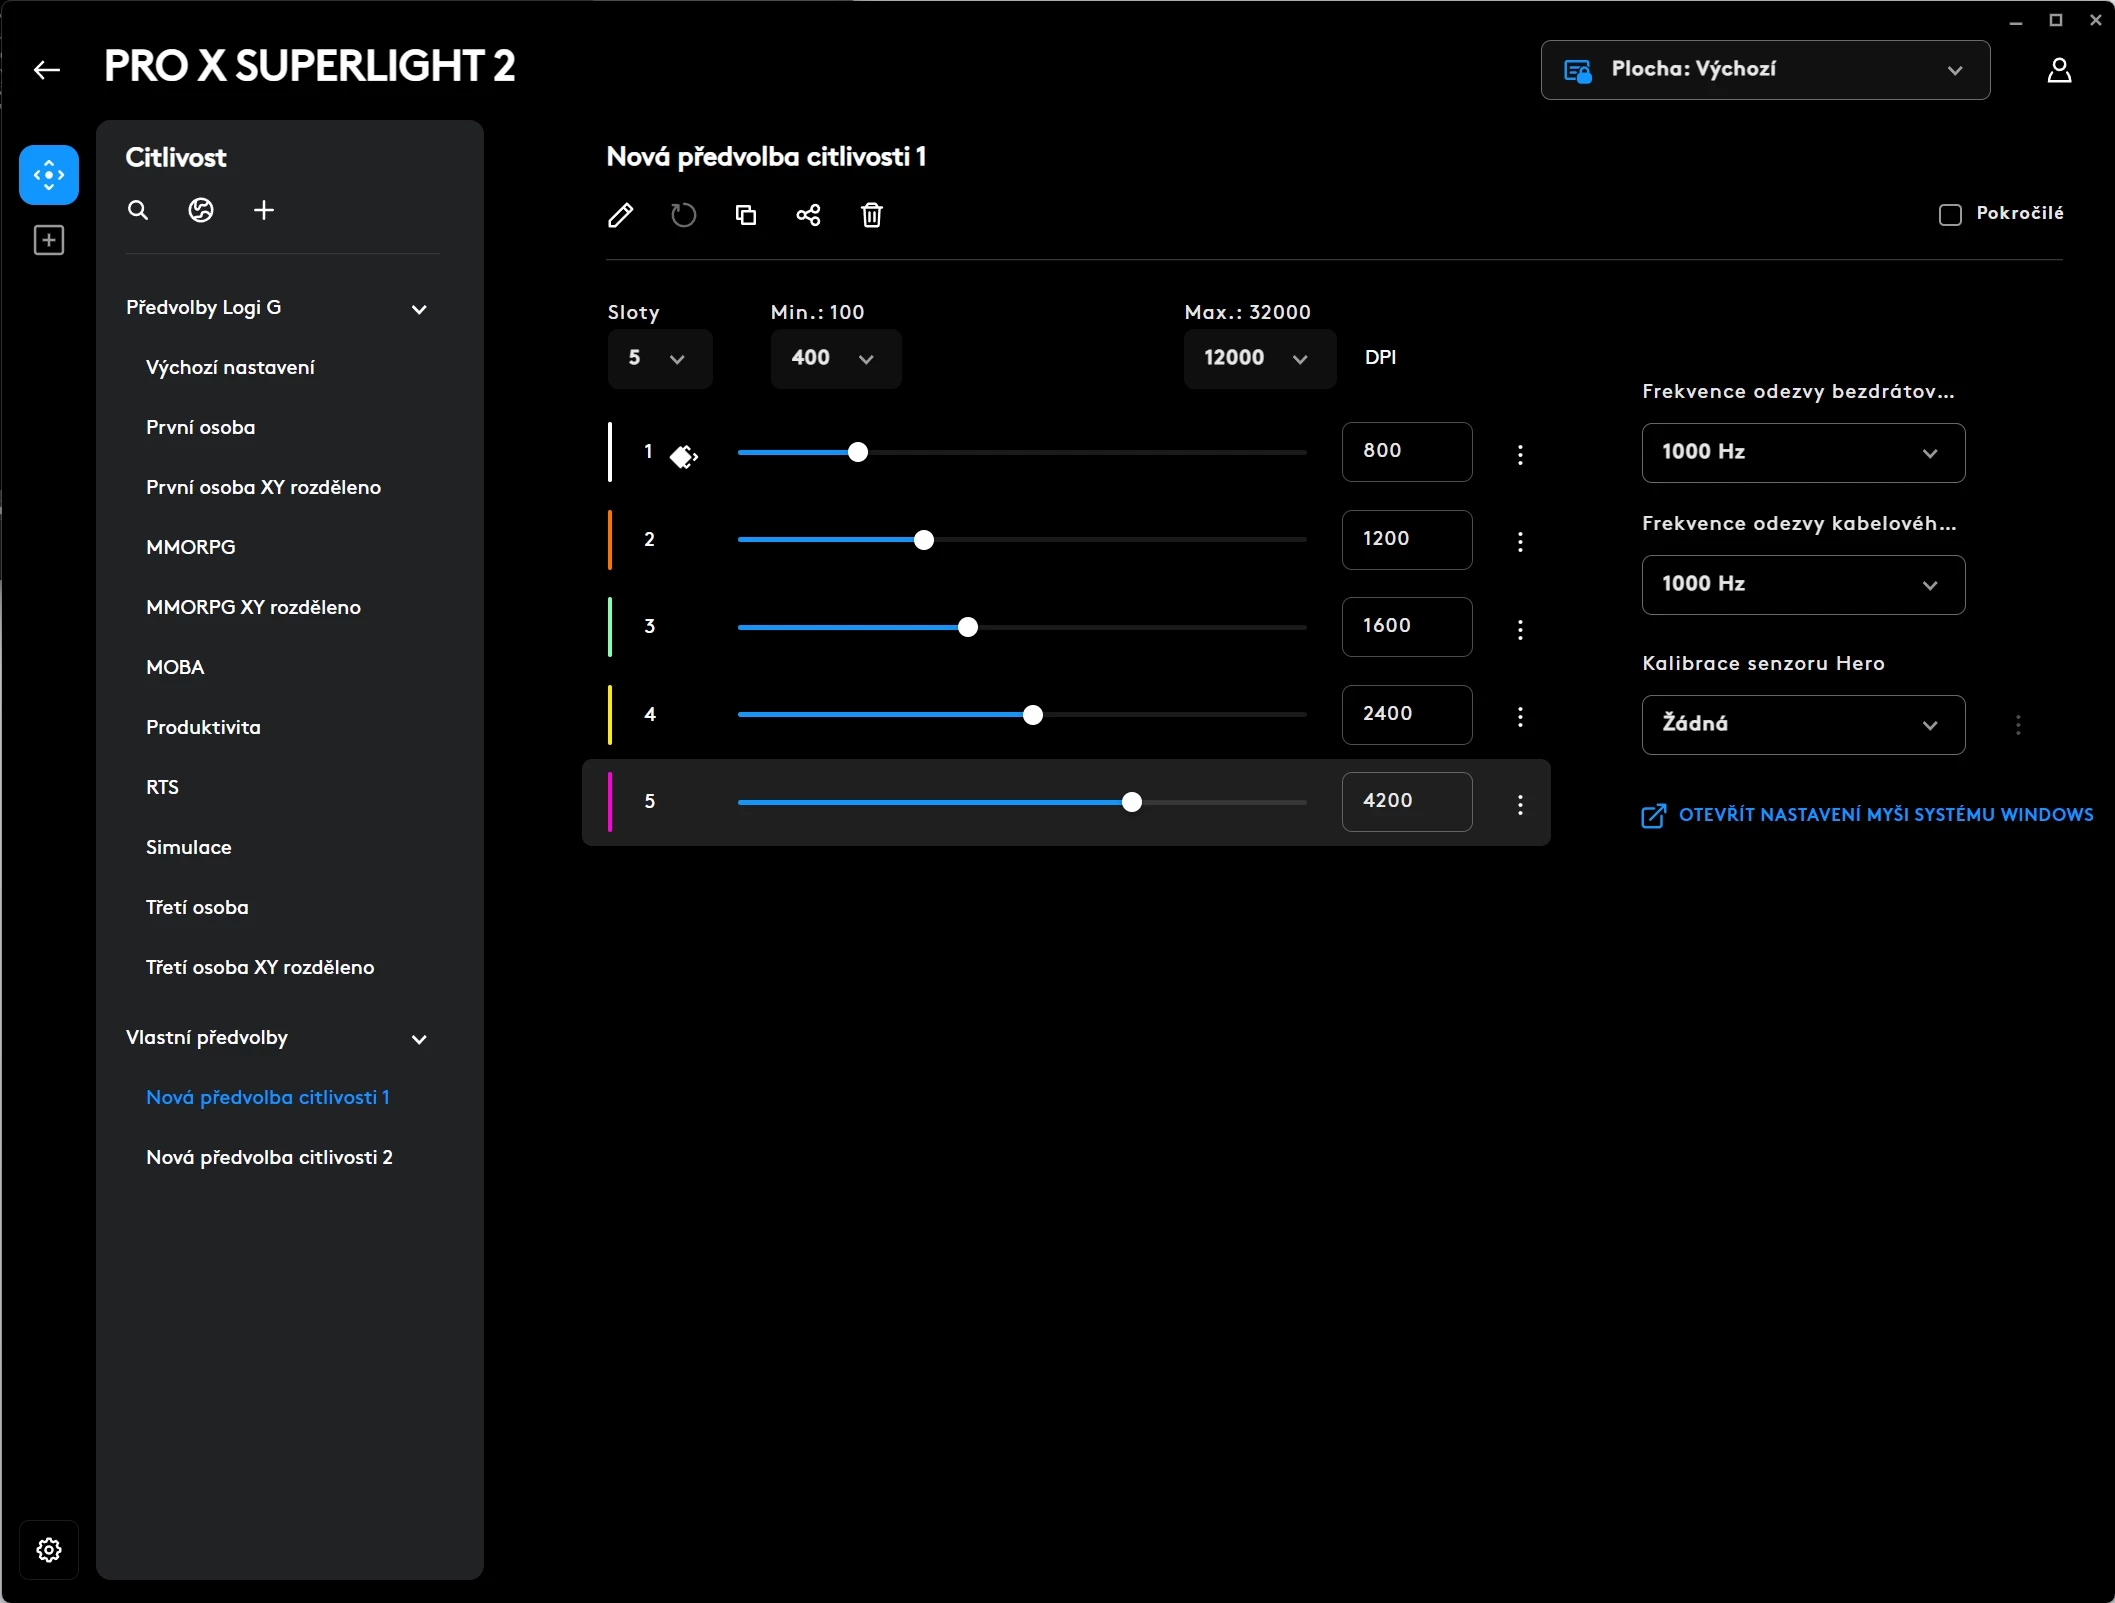The height and width of the screenshot is (1603, 2115).
Task: Open Hero sensor calibration options menu
Action: click(2018, 725)
